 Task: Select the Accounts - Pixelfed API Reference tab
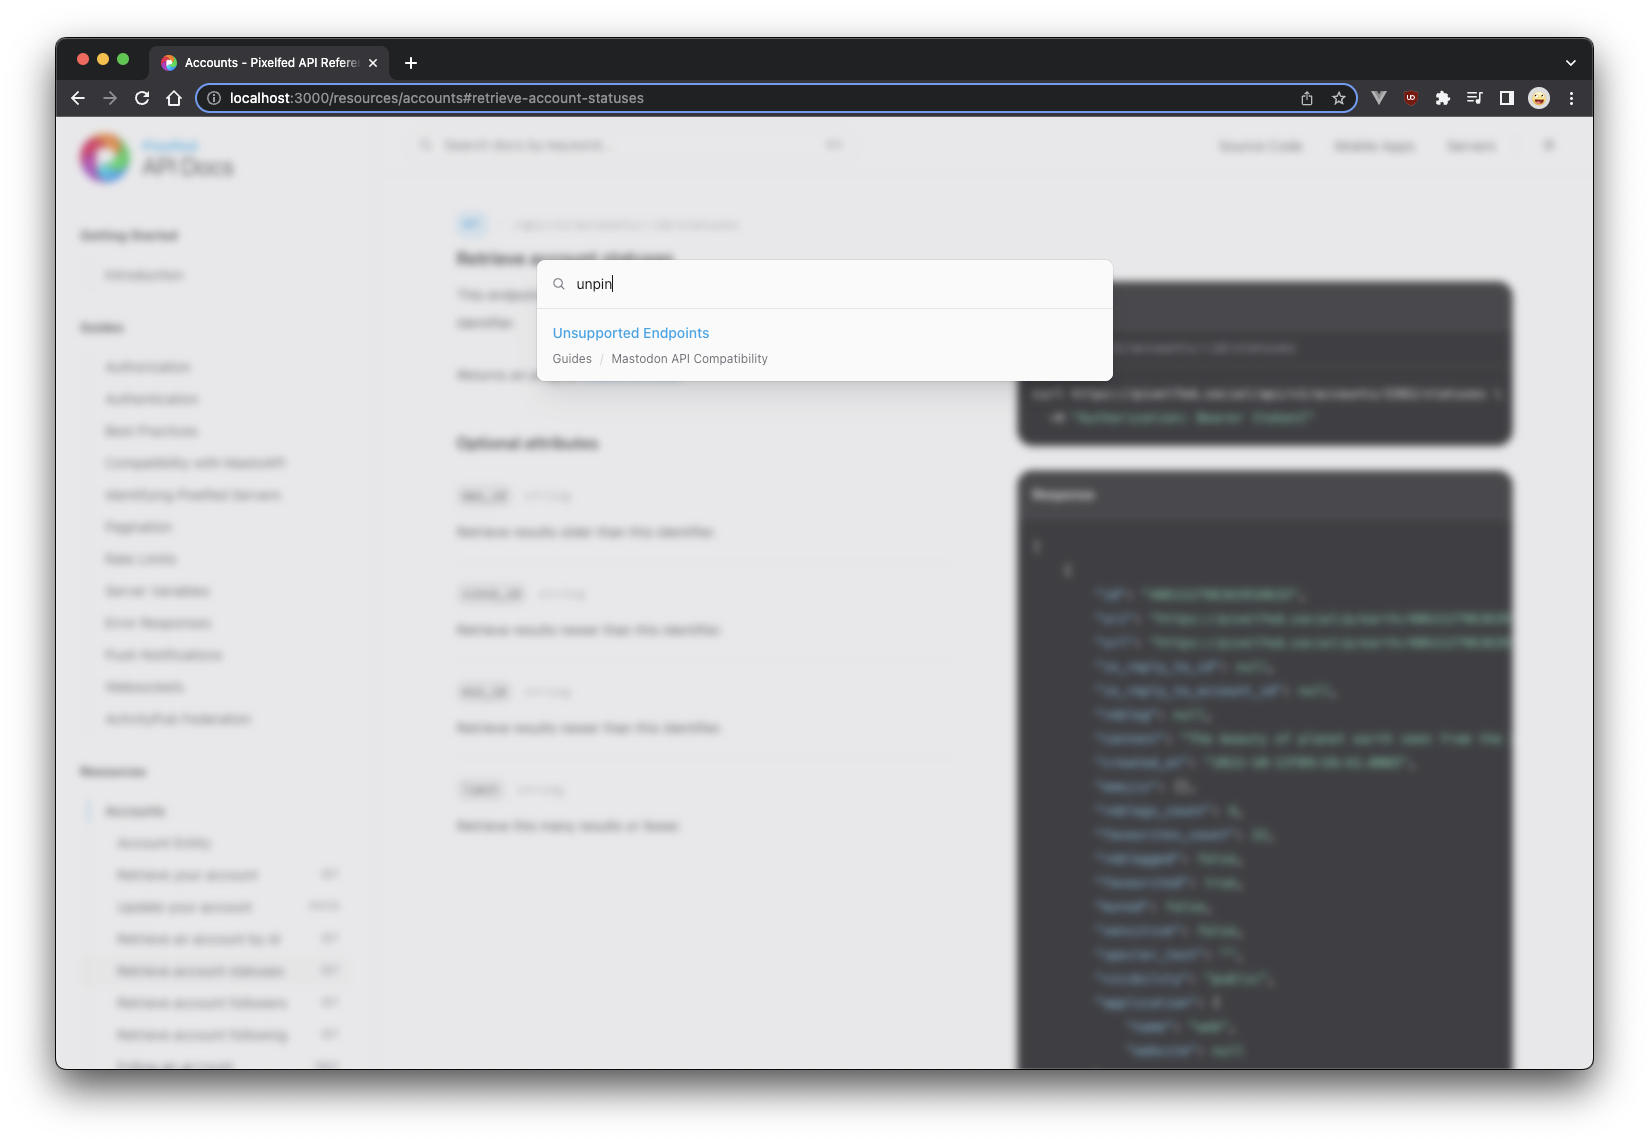[270, 63]
